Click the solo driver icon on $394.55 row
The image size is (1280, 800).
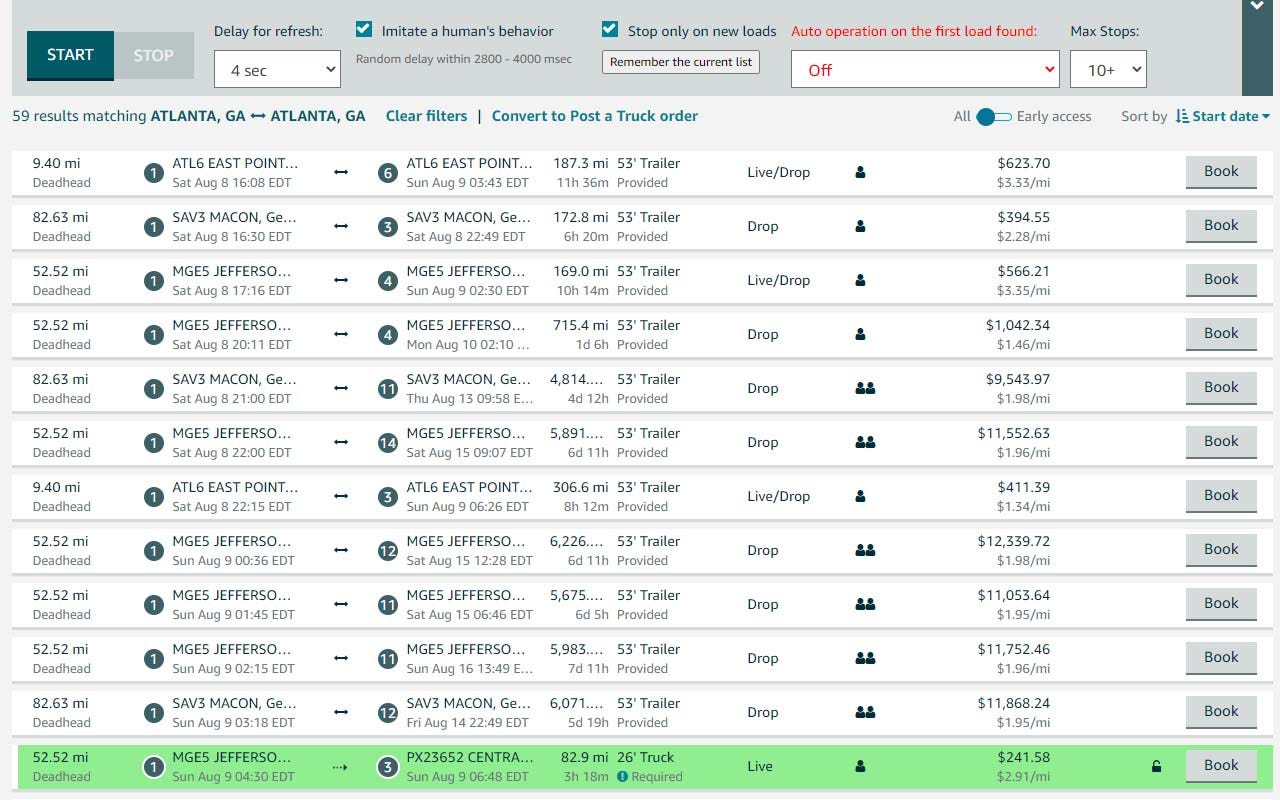pyautogui.click(x=860, y=227)
